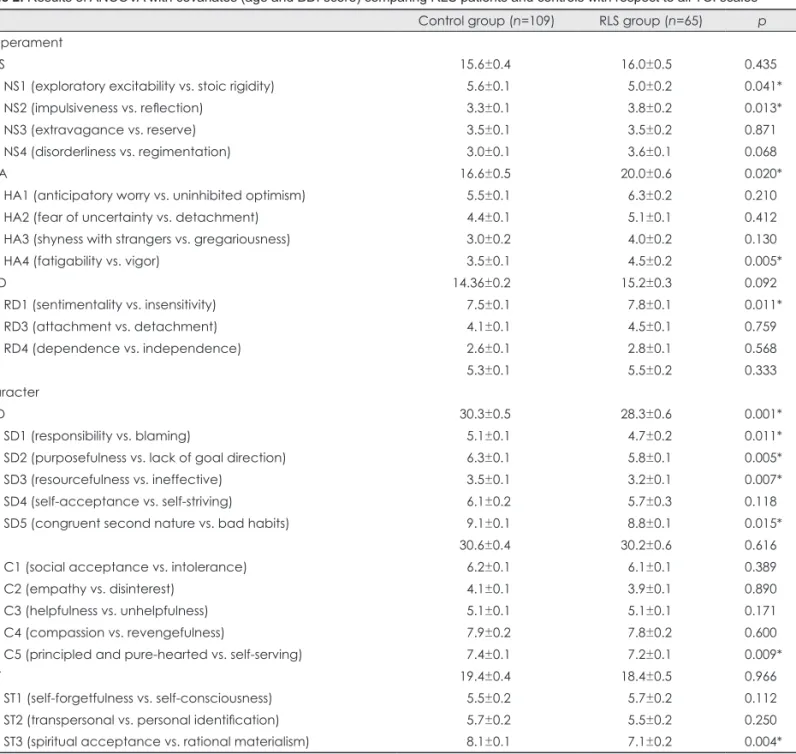
Task: Select the 'p' column header
Action: [x=761, y=22]
